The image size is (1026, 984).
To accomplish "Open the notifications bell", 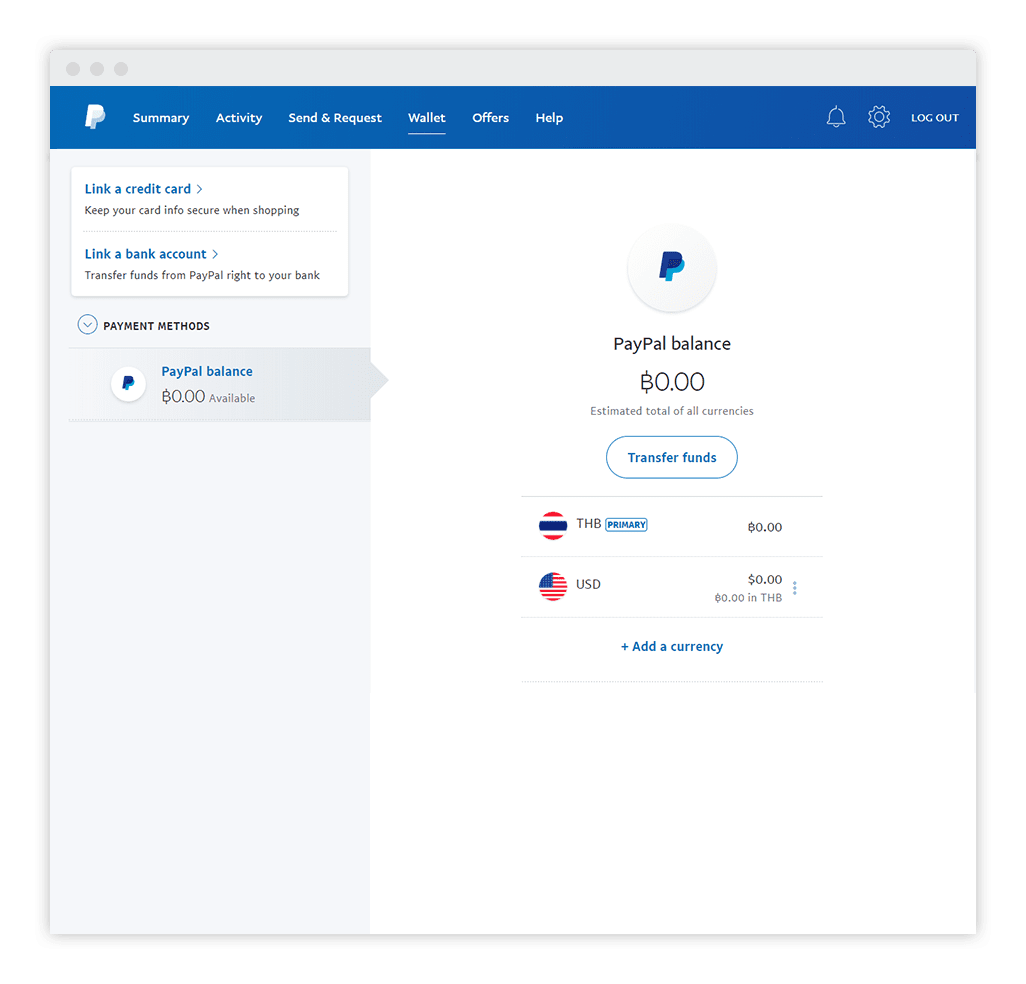I will point(836,117).
